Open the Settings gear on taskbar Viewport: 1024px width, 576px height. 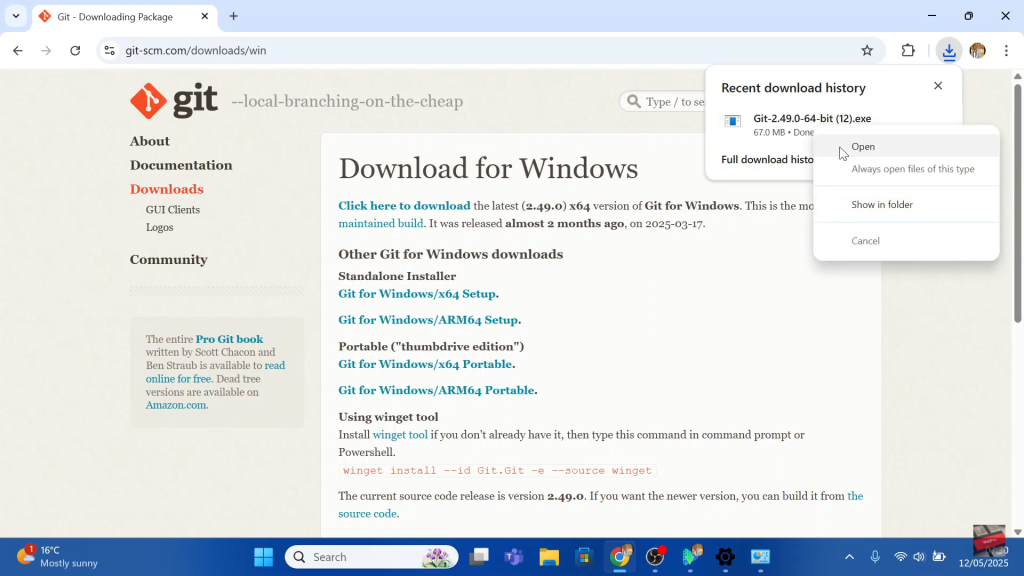tap(725, 557)
